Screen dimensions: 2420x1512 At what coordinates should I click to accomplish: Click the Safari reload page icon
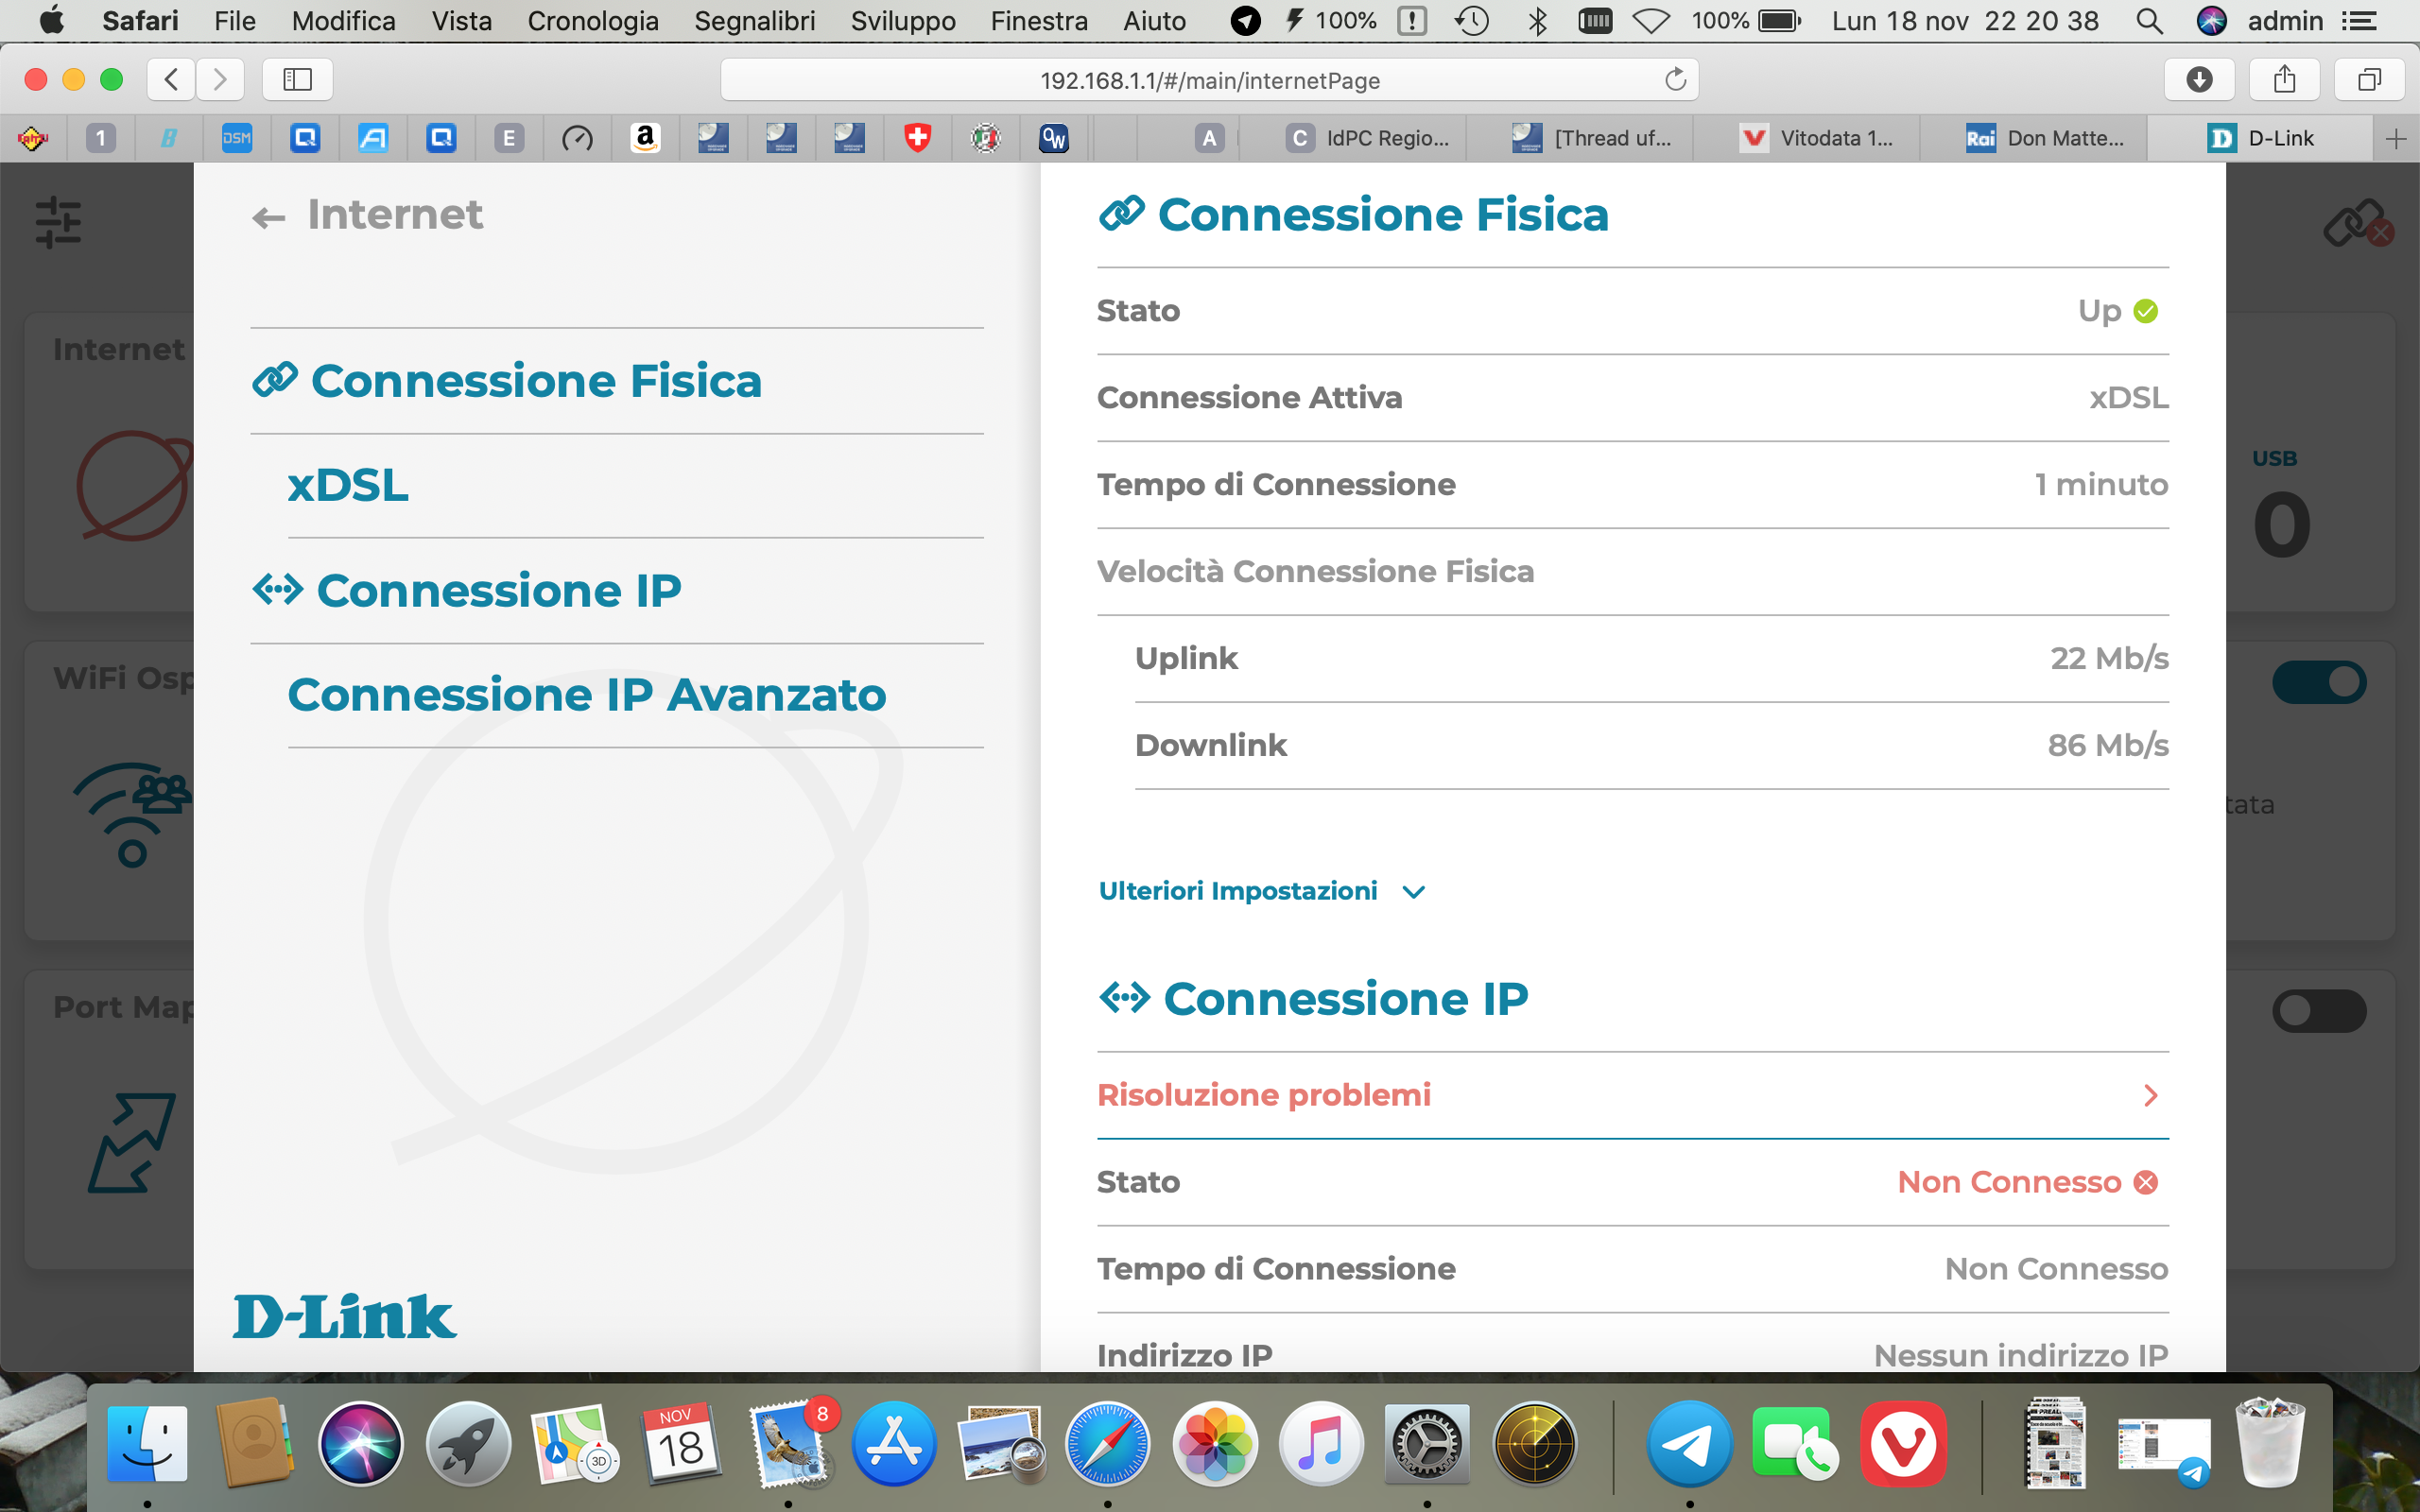point(1675,80)
